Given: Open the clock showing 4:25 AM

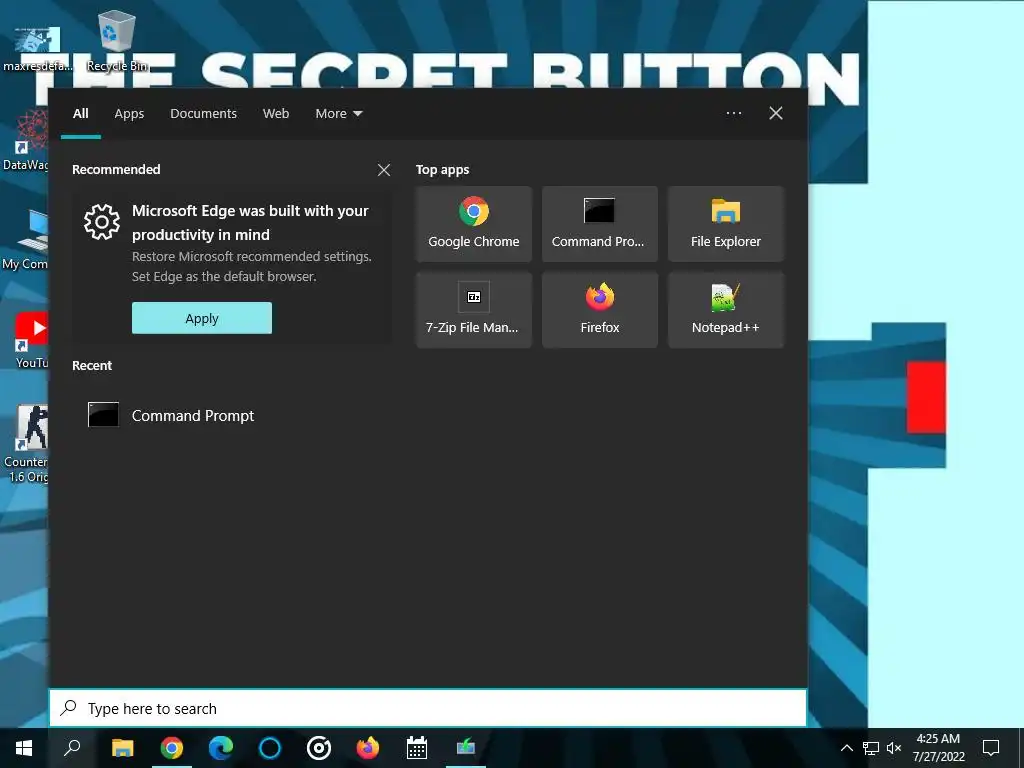Looking at the screenshot, I should point(938,748).
